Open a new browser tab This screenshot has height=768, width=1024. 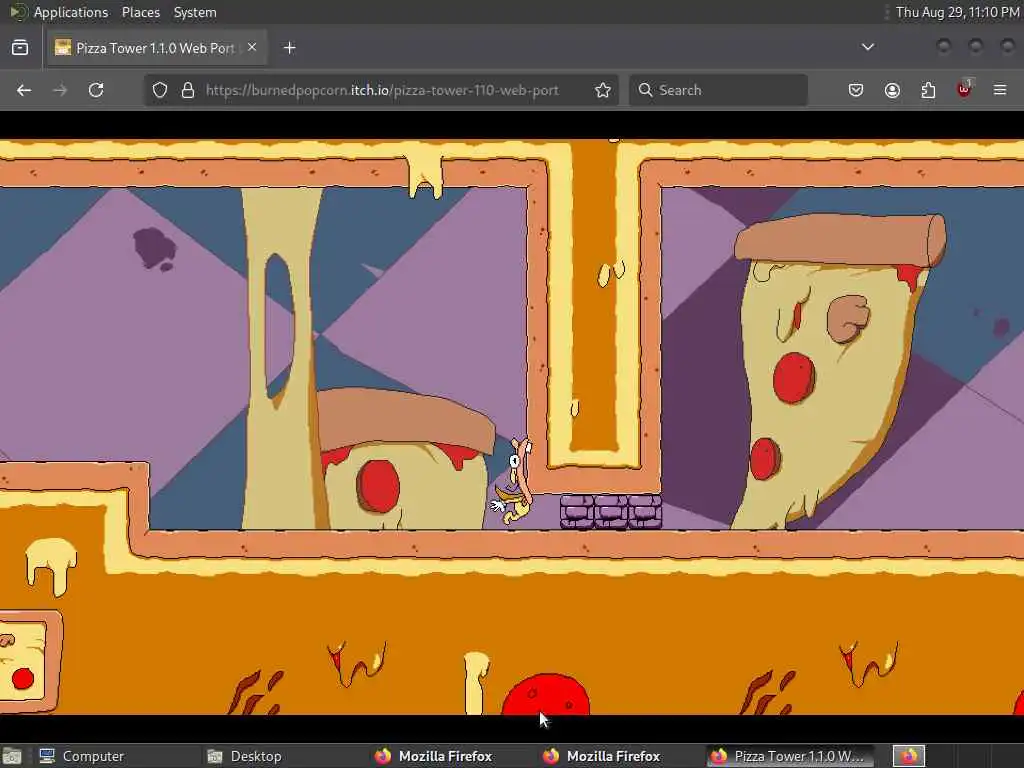(x=289, y=48)
